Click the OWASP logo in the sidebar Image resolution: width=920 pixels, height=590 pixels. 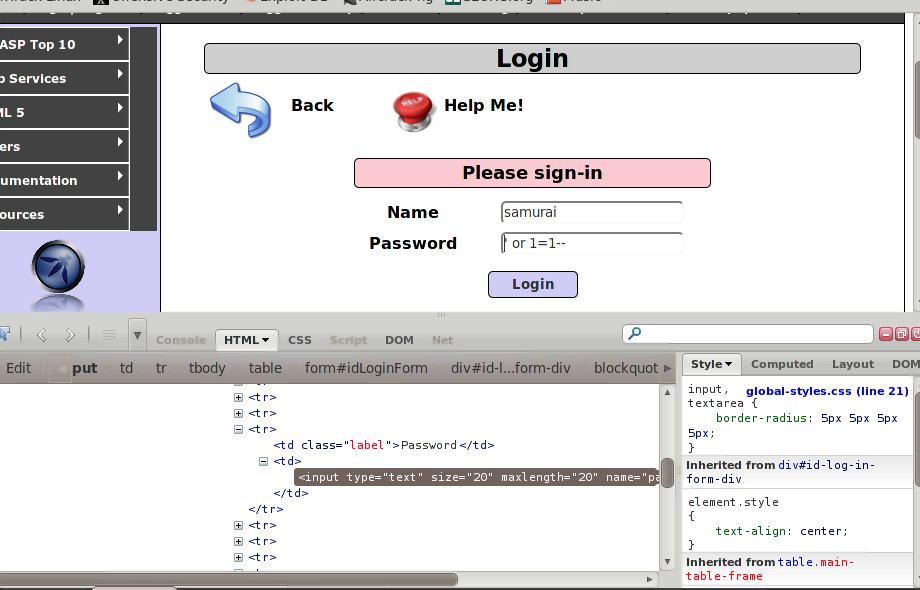point(58,266)
